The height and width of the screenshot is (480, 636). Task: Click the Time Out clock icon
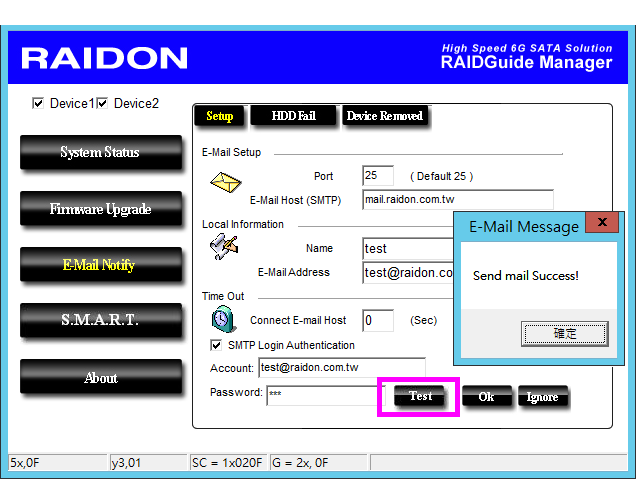(x=223, y=319)
